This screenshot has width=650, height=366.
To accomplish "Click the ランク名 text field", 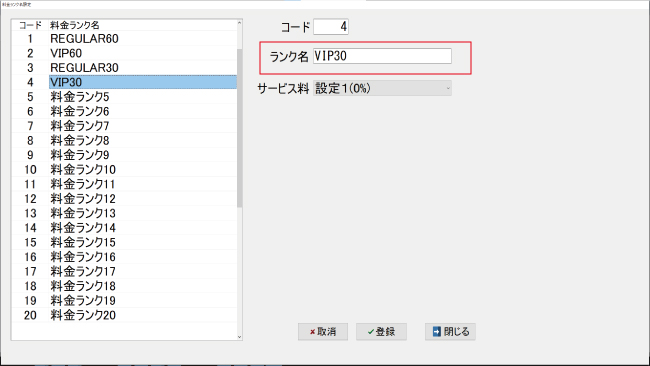I will 382,56.
